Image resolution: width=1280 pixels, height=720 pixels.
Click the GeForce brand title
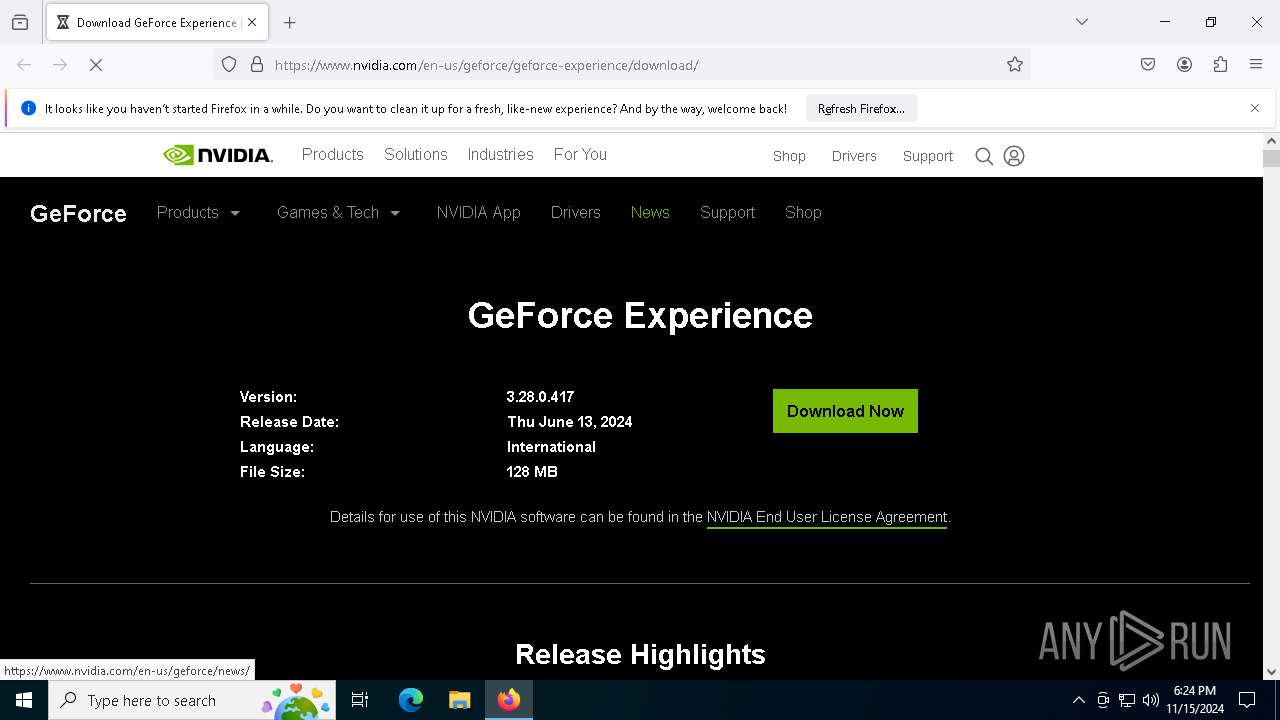click(78, 213)
